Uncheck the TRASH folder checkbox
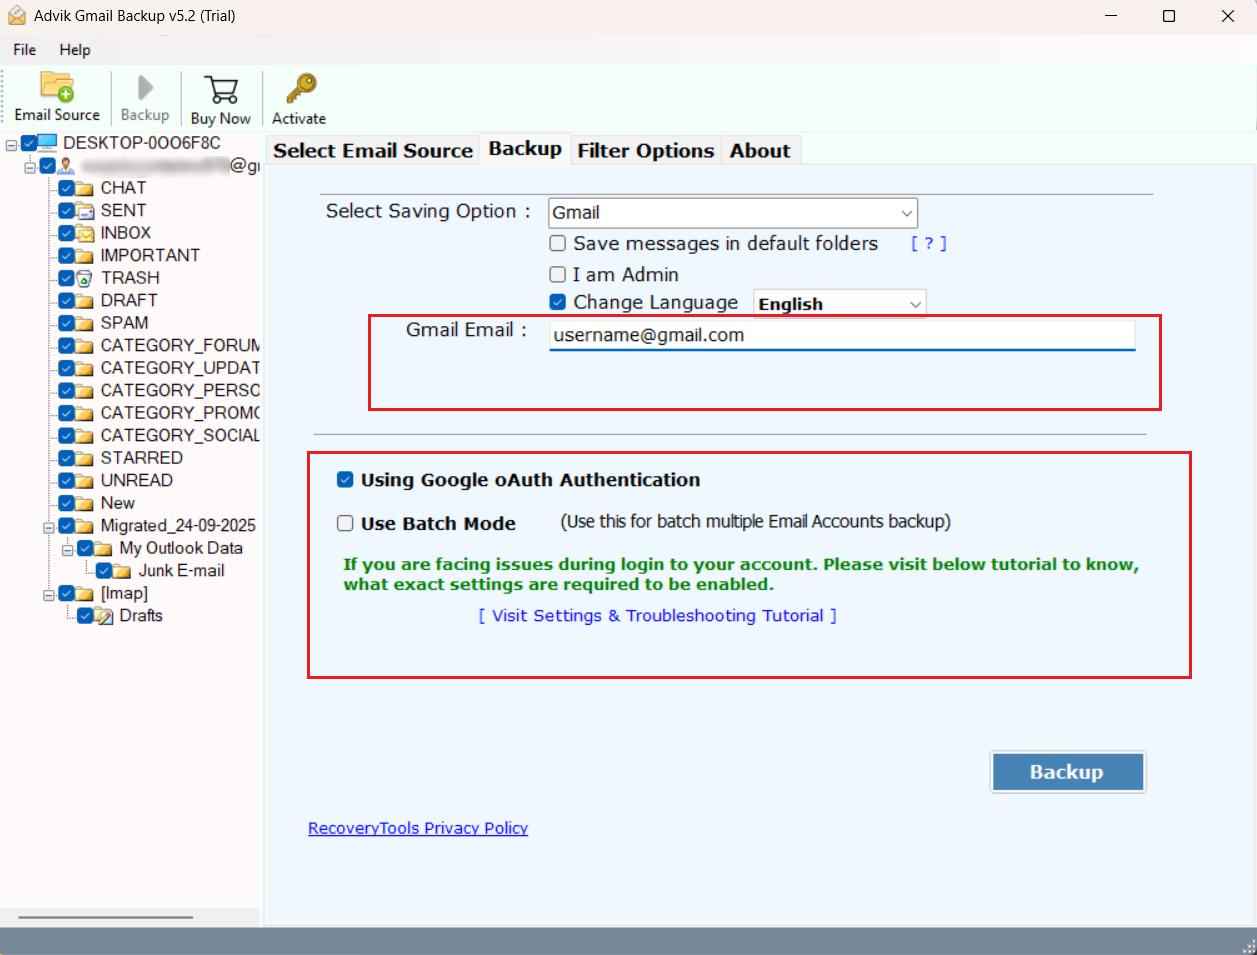The image size is (1257, 955). point(66,278)
